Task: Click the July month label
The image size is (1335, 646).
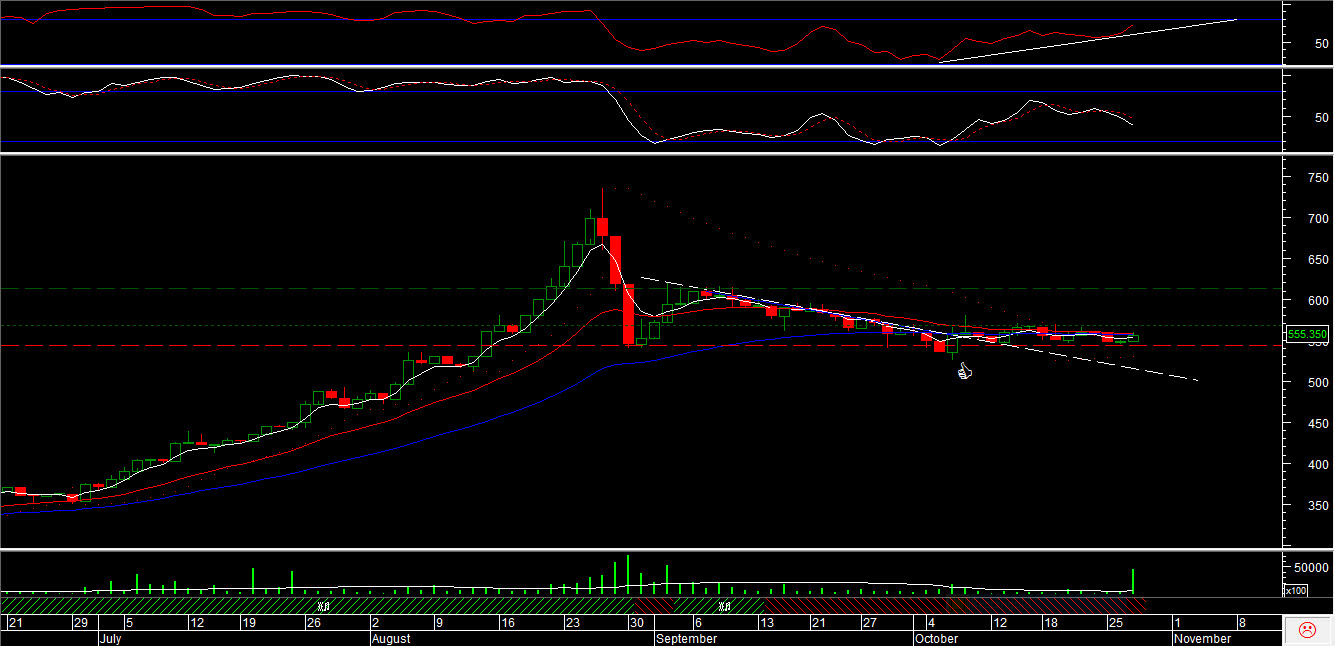Action: 110,638
